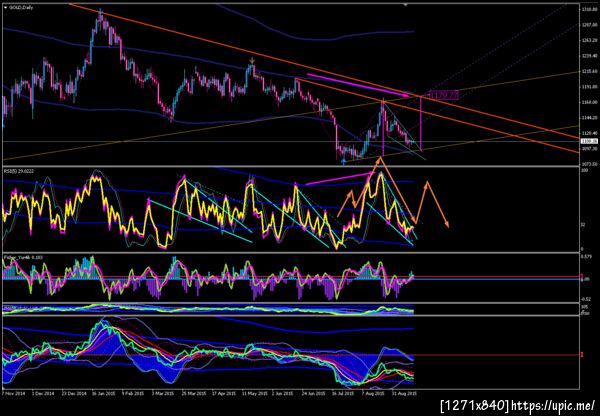Click the 16 Jul 2015 date label

point(345,393)
